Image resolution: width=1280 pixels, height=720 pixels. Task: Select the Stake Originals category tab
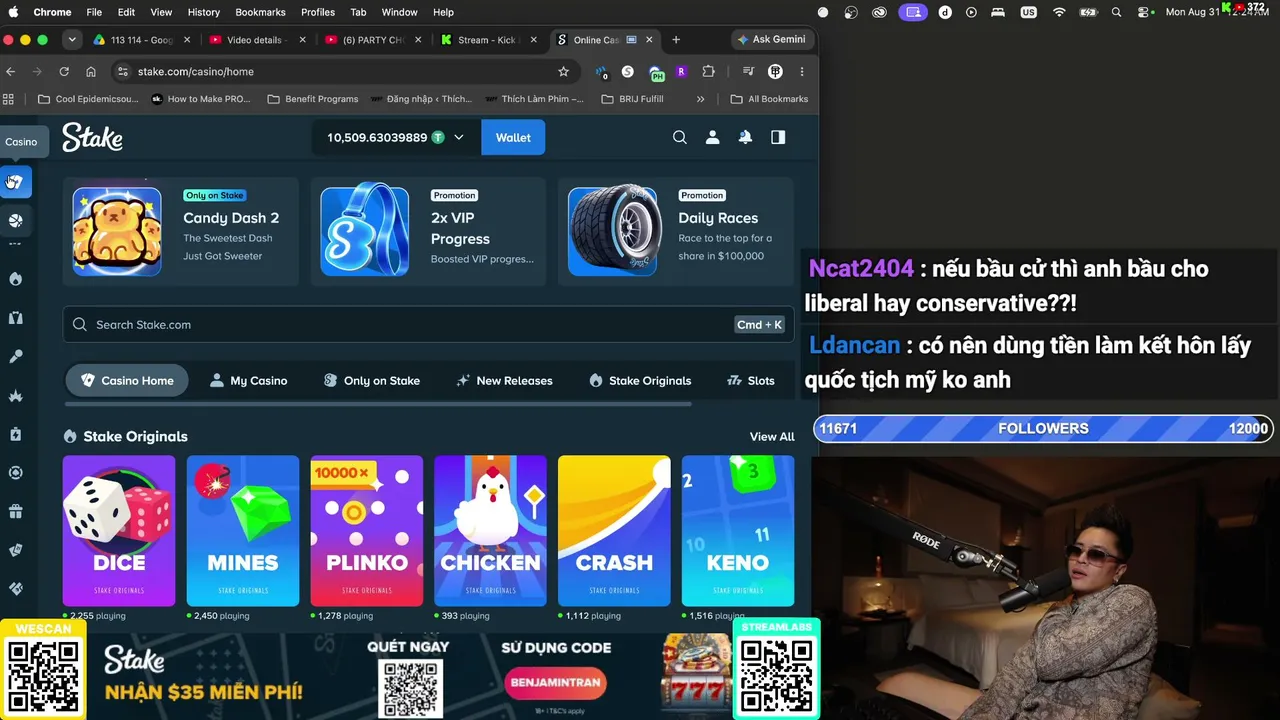pyautogui.click(x=640, y=380)
